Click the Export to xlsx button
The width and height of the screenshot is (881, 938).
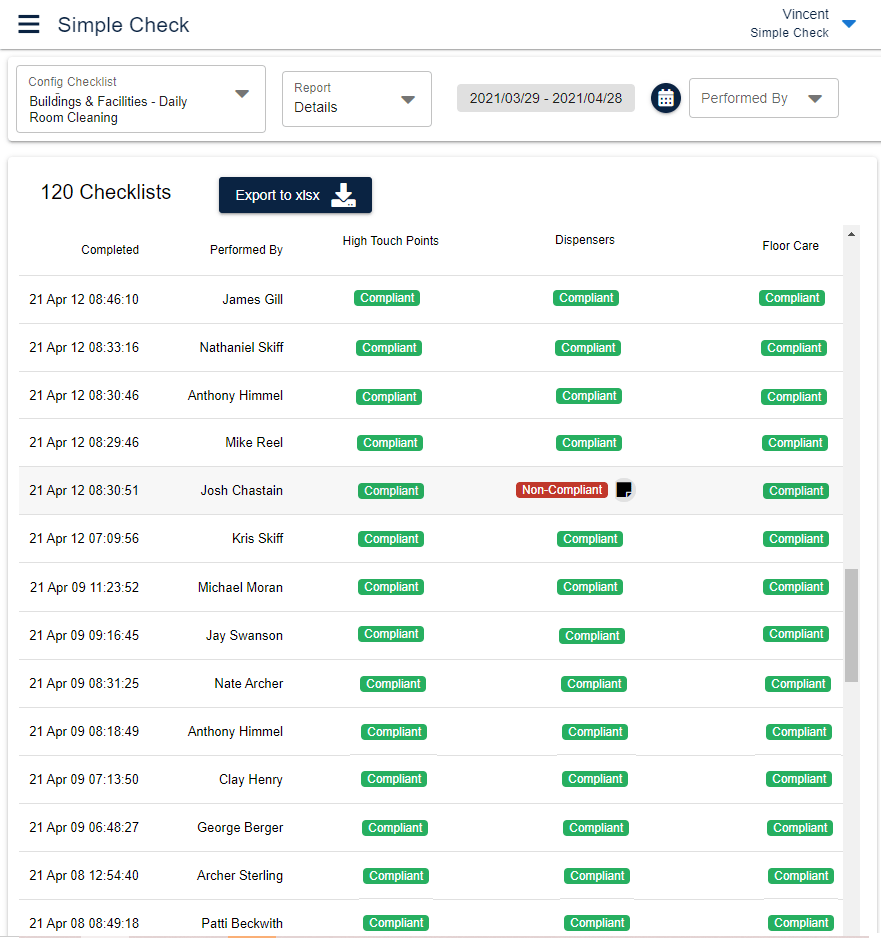click(x=295, y=195)
